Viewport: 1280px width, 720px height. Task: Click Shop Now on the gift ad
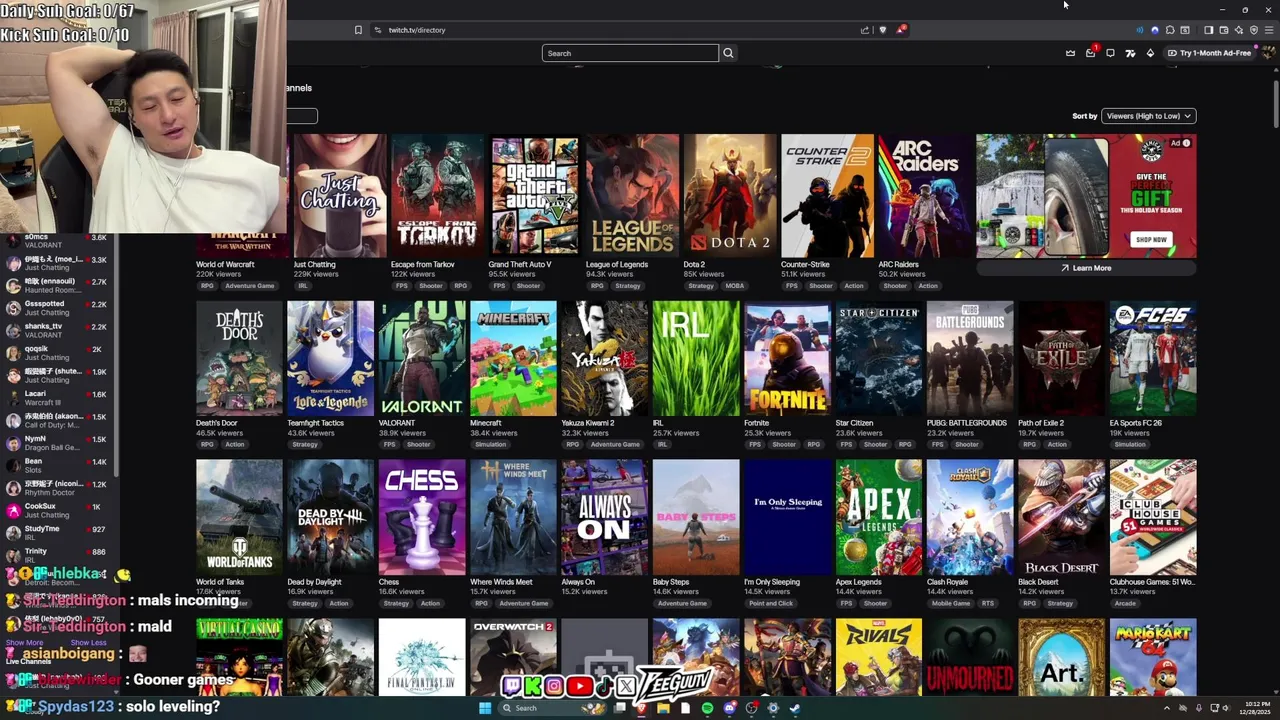click(x=1151, y=240)
